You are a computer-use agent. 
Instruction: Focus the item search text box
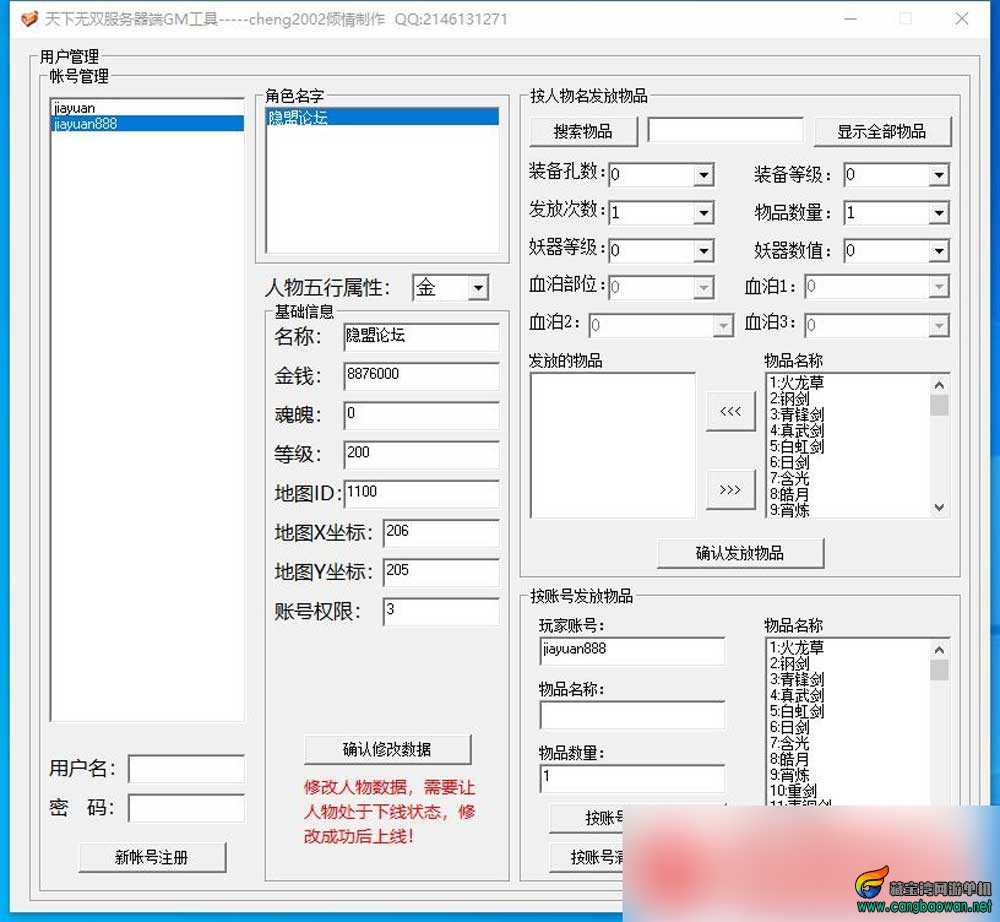[x=725, y=129]
